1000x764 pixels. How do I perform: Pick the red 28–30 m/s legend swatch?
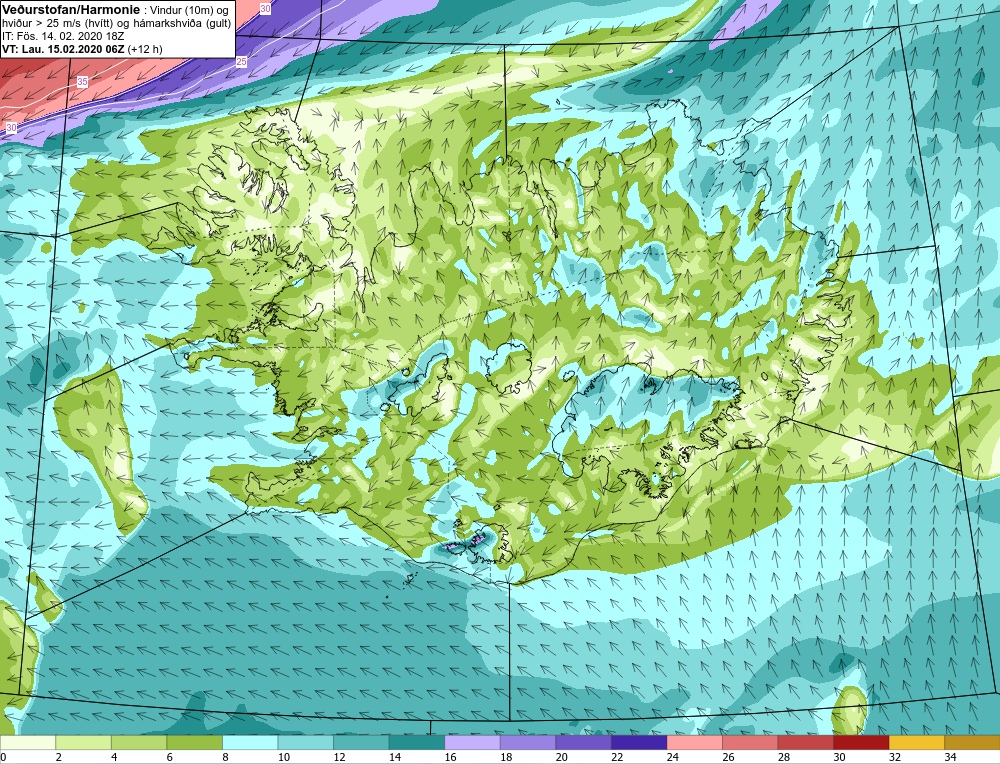pyautogui.click(x=805, y=742)
